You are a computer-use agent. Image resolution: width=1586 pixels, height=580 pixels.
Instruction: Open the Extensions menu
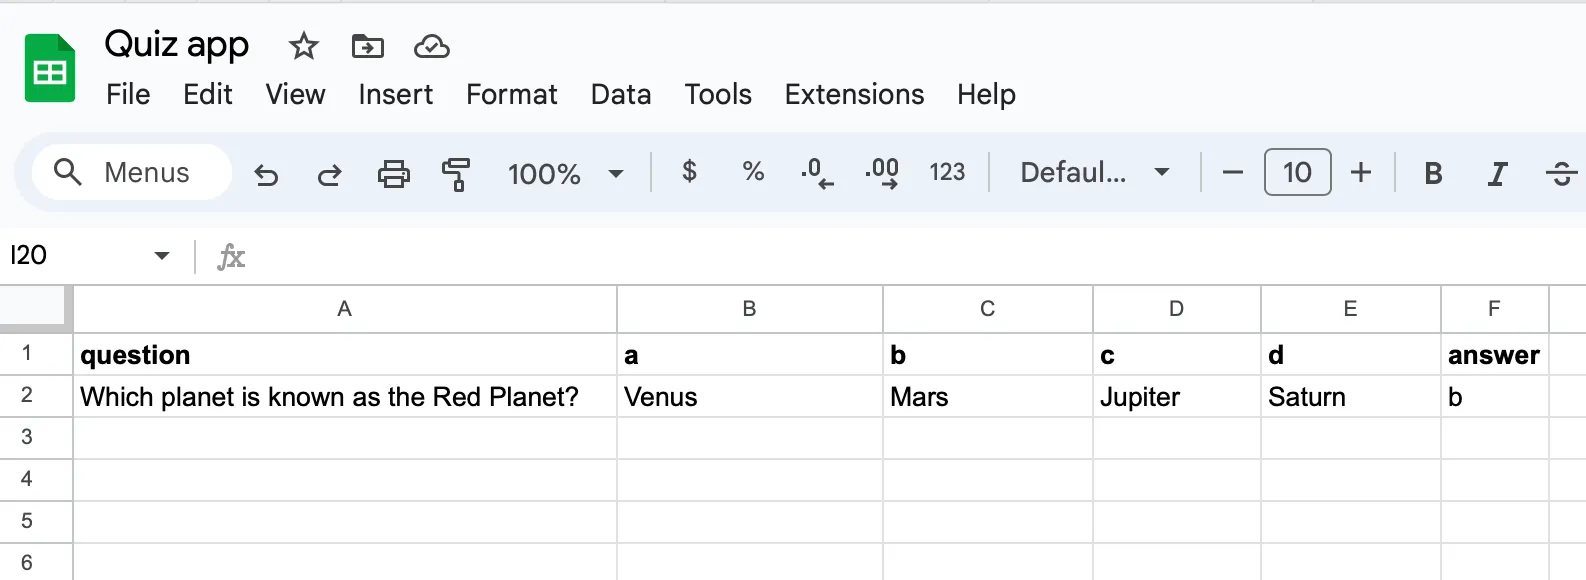click(x=854, y=94)
